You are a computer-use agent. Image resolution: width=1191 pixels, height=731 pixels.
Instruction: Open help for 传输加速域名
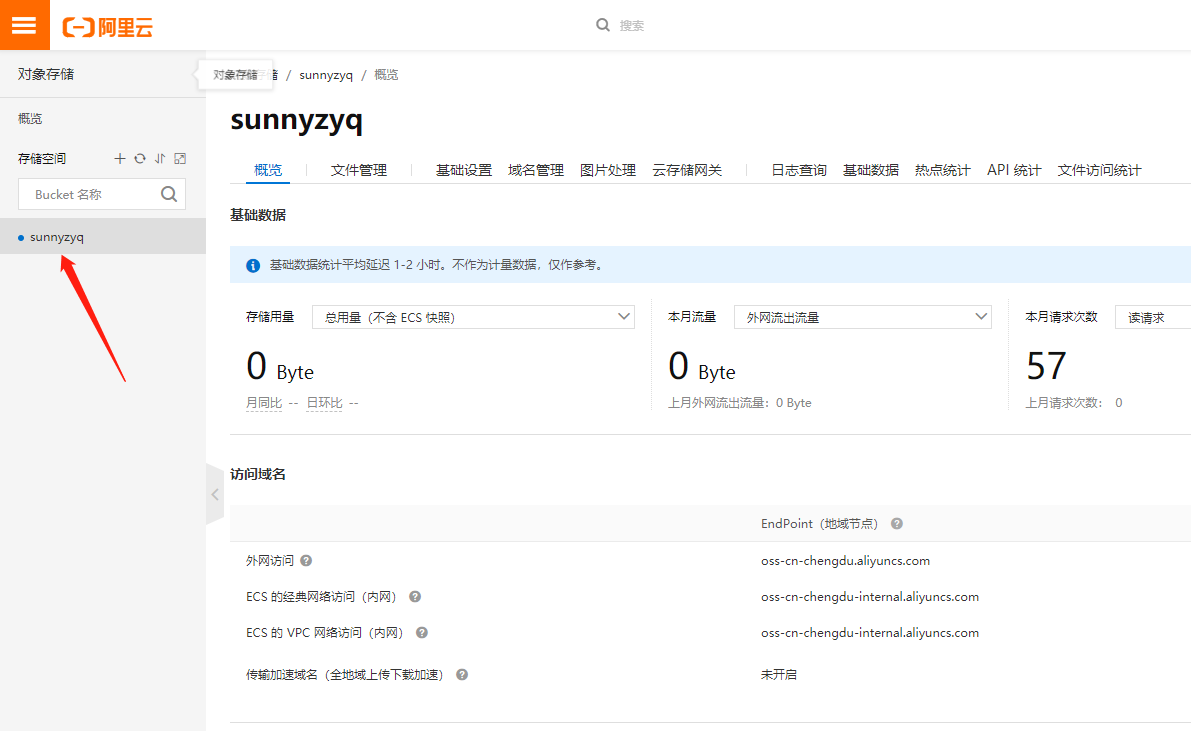click(462, 675)
